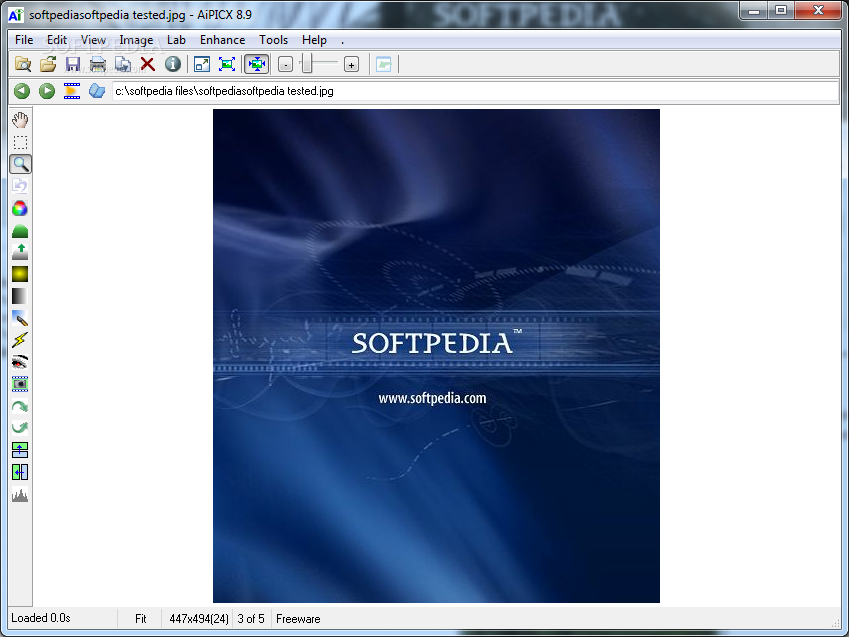
Task: Flip image horizontally icon
Action: pyautogui.click(x=20, y=472)
